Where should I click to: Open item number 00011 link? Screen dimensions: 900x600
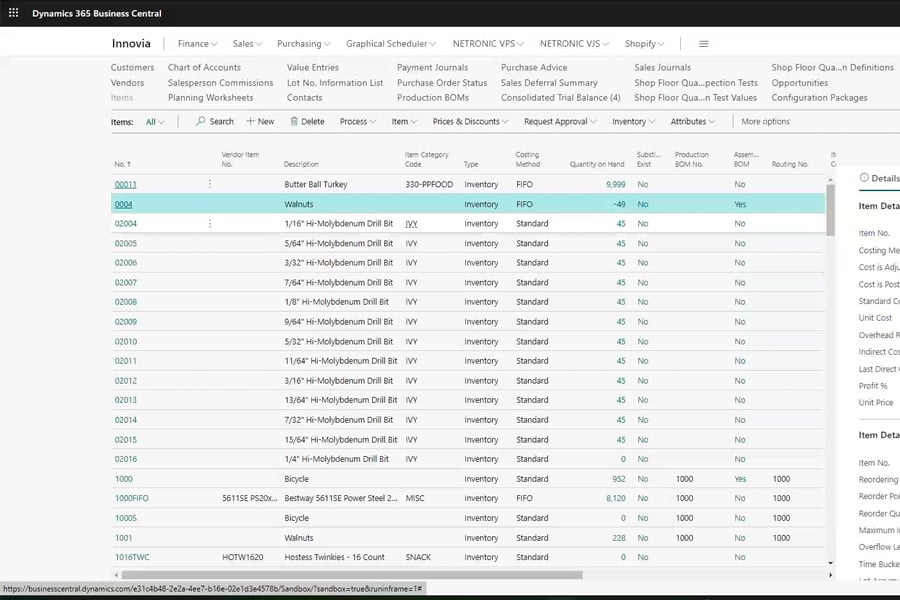click(126, 184)
